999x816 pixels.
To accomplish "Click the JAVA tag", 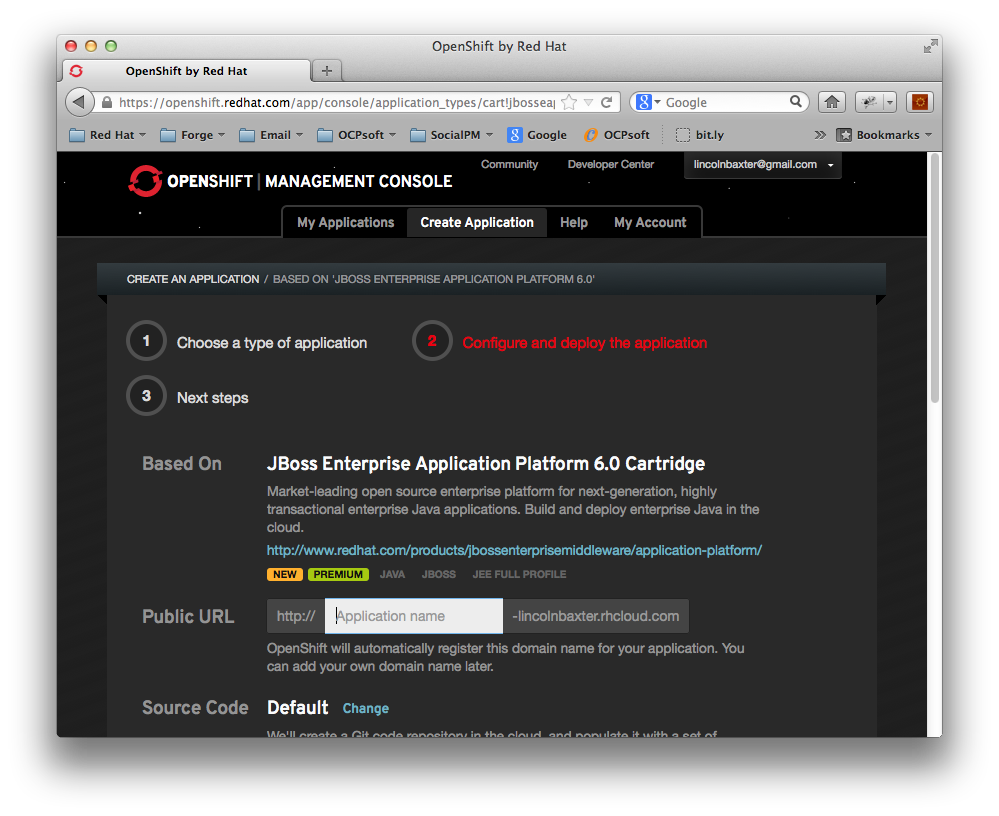I will tap(392, 575).
